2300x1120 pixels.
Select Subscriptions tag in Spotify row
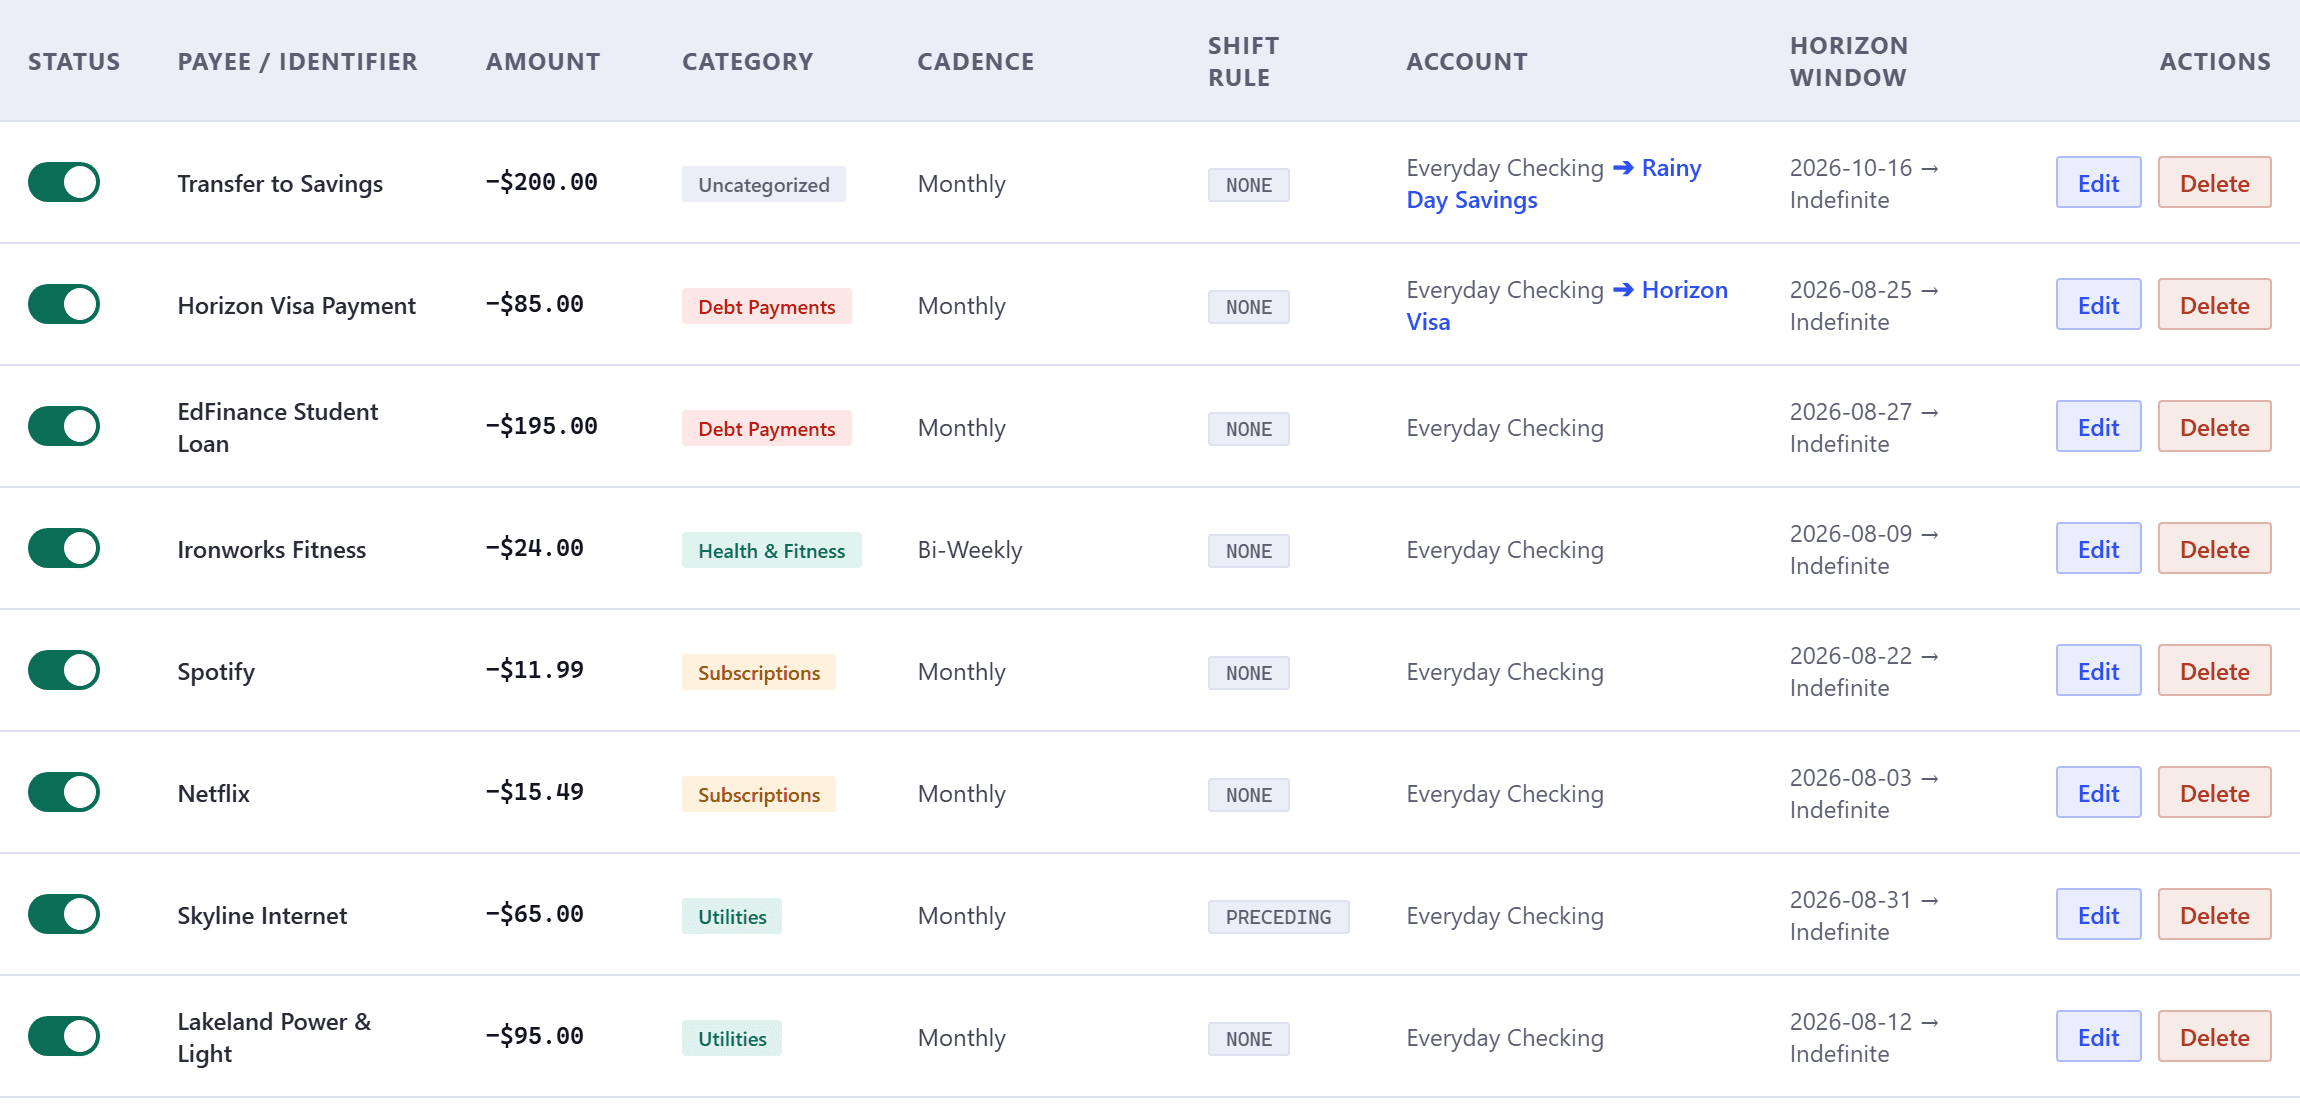click(758, 672)
